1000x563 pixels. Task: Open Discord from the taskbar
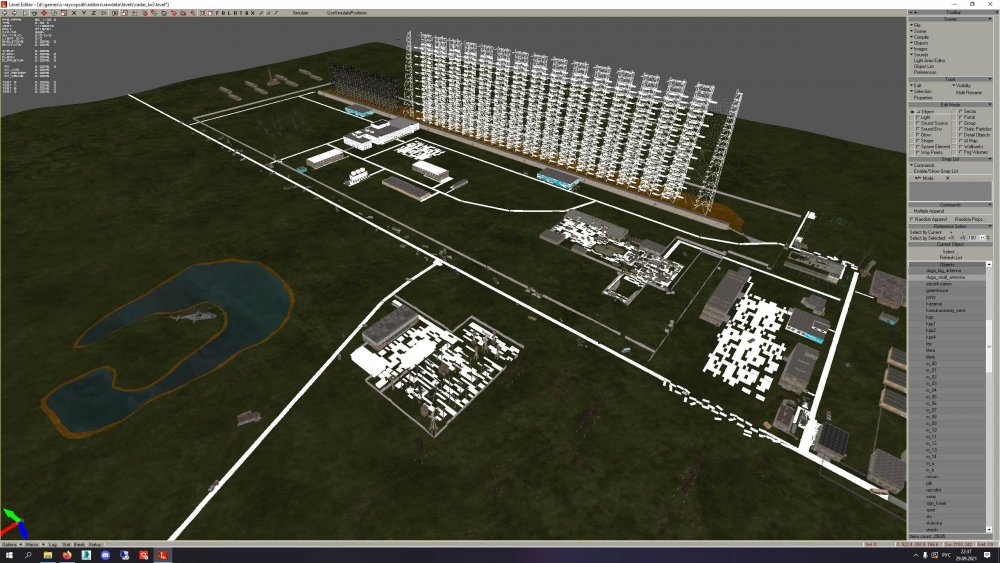(105, 555)
